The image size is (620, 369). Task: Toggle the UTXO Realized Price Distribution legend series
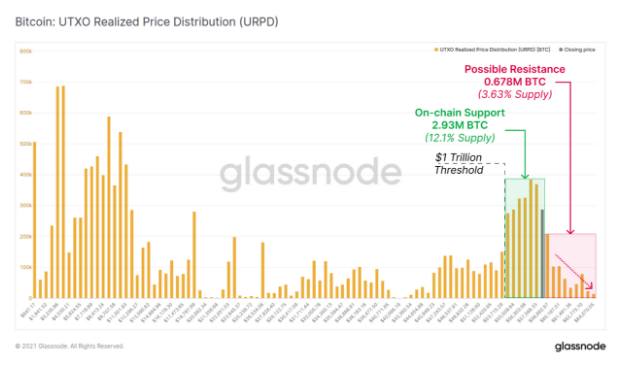(492, 50)
